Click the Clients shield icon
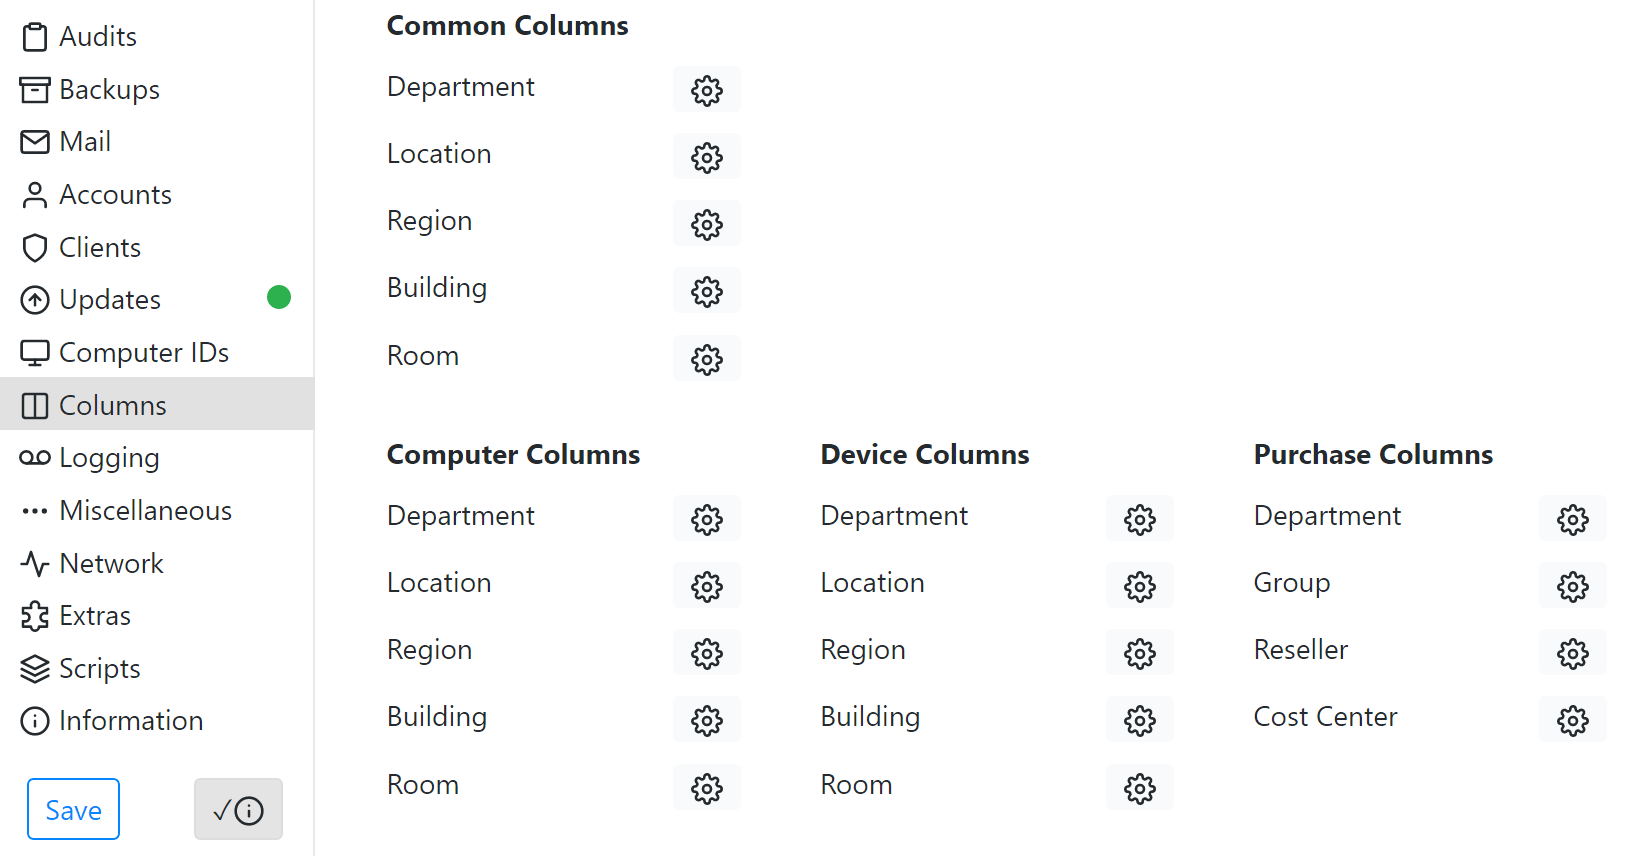The height and width of the screenshot is (856, 1648). pyautogui.click(x=36, y=247)
